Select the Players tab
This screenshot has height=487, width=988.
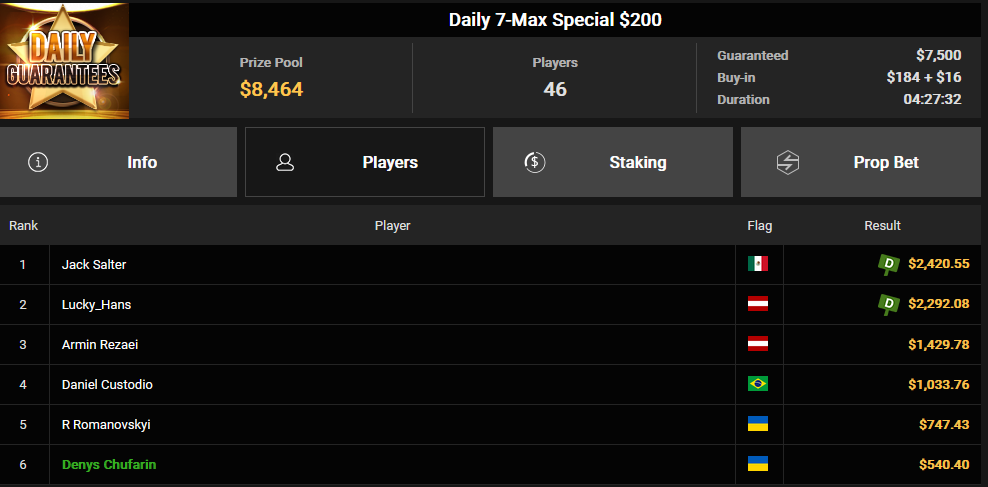pyautogui.click(x=365, y=162)
